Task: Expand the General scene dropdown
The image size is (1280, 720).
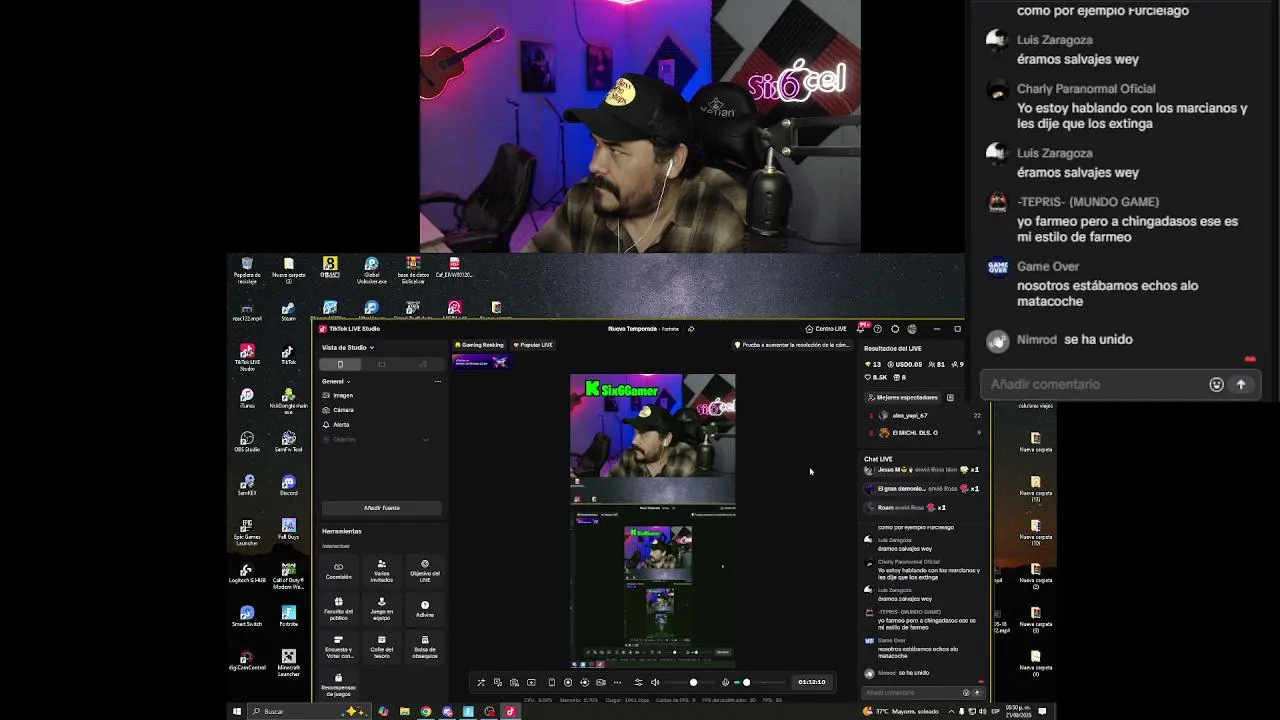Action: [336, 381]
